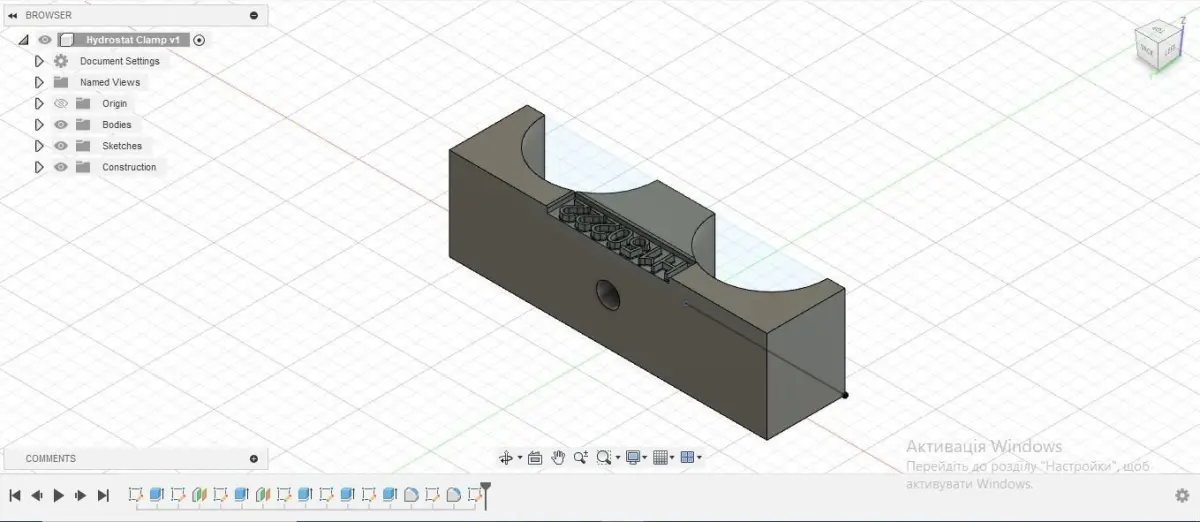Open Display Settings monitor icon

(632, 457)
